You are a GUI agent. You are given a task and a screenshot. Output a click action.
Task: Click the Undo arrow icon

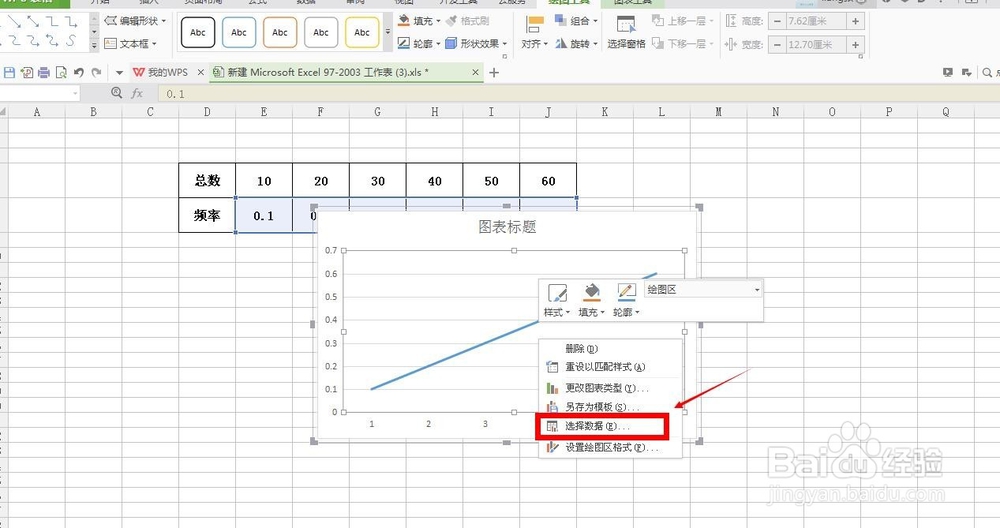click(78, 73)
